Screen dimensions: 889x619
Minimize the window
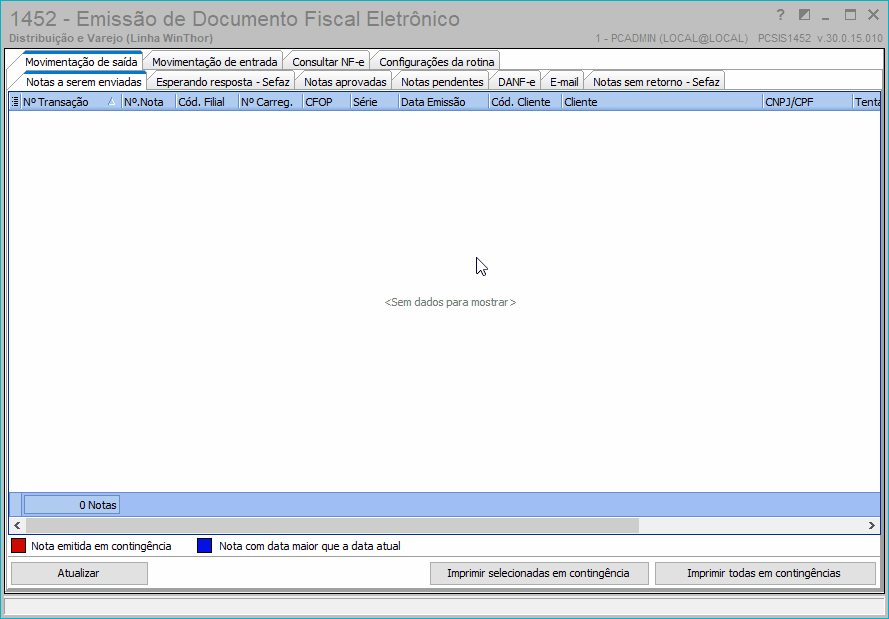[x=826, y=16]
